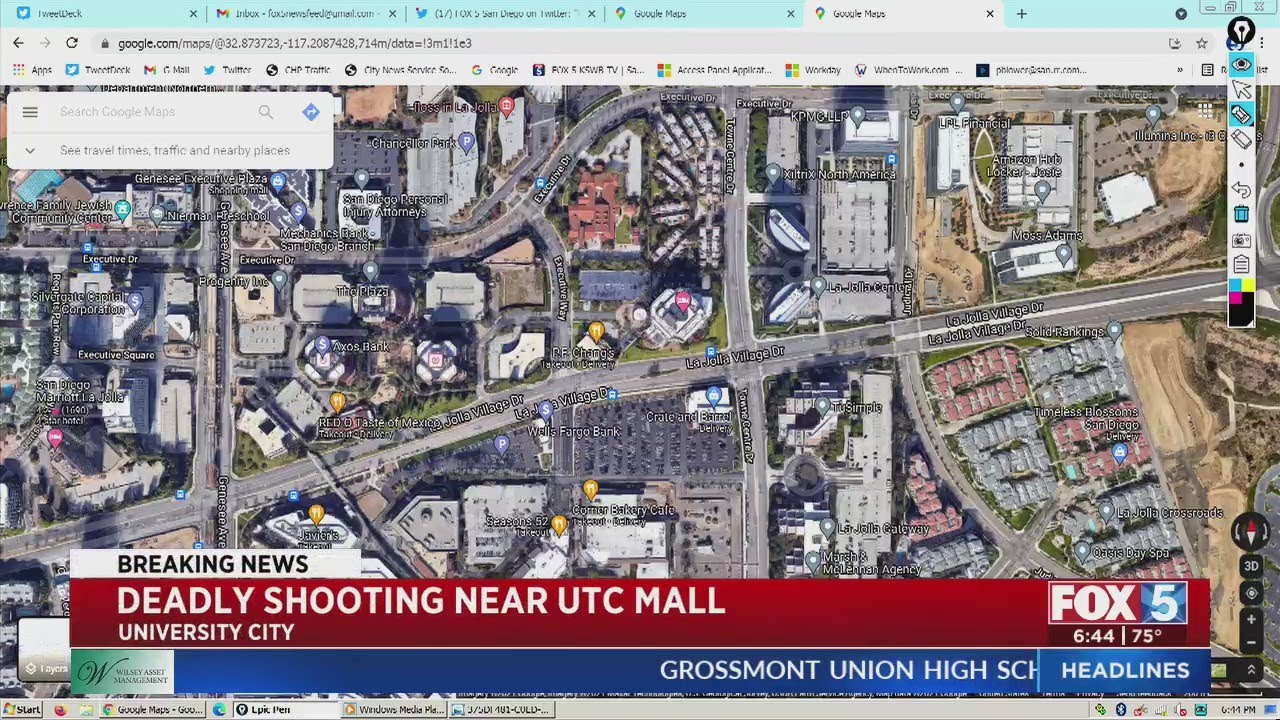The image size is (1280, 720).
Task: Reload the page with the browser refresh icon
Action: coord(72,43)
